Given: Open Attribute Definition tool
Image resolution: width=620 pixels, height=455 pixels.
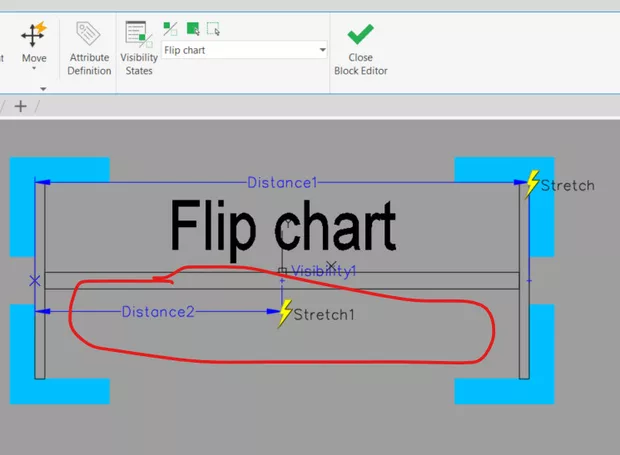Looking at the screenshot, I should pos(89,48).
